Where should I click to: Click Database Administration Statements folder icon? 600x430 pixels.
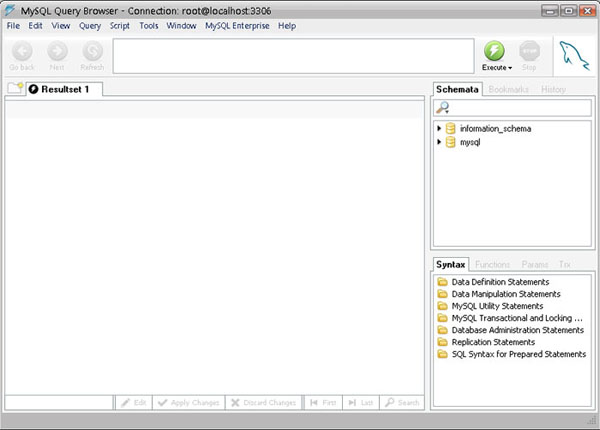coord(442,330)
